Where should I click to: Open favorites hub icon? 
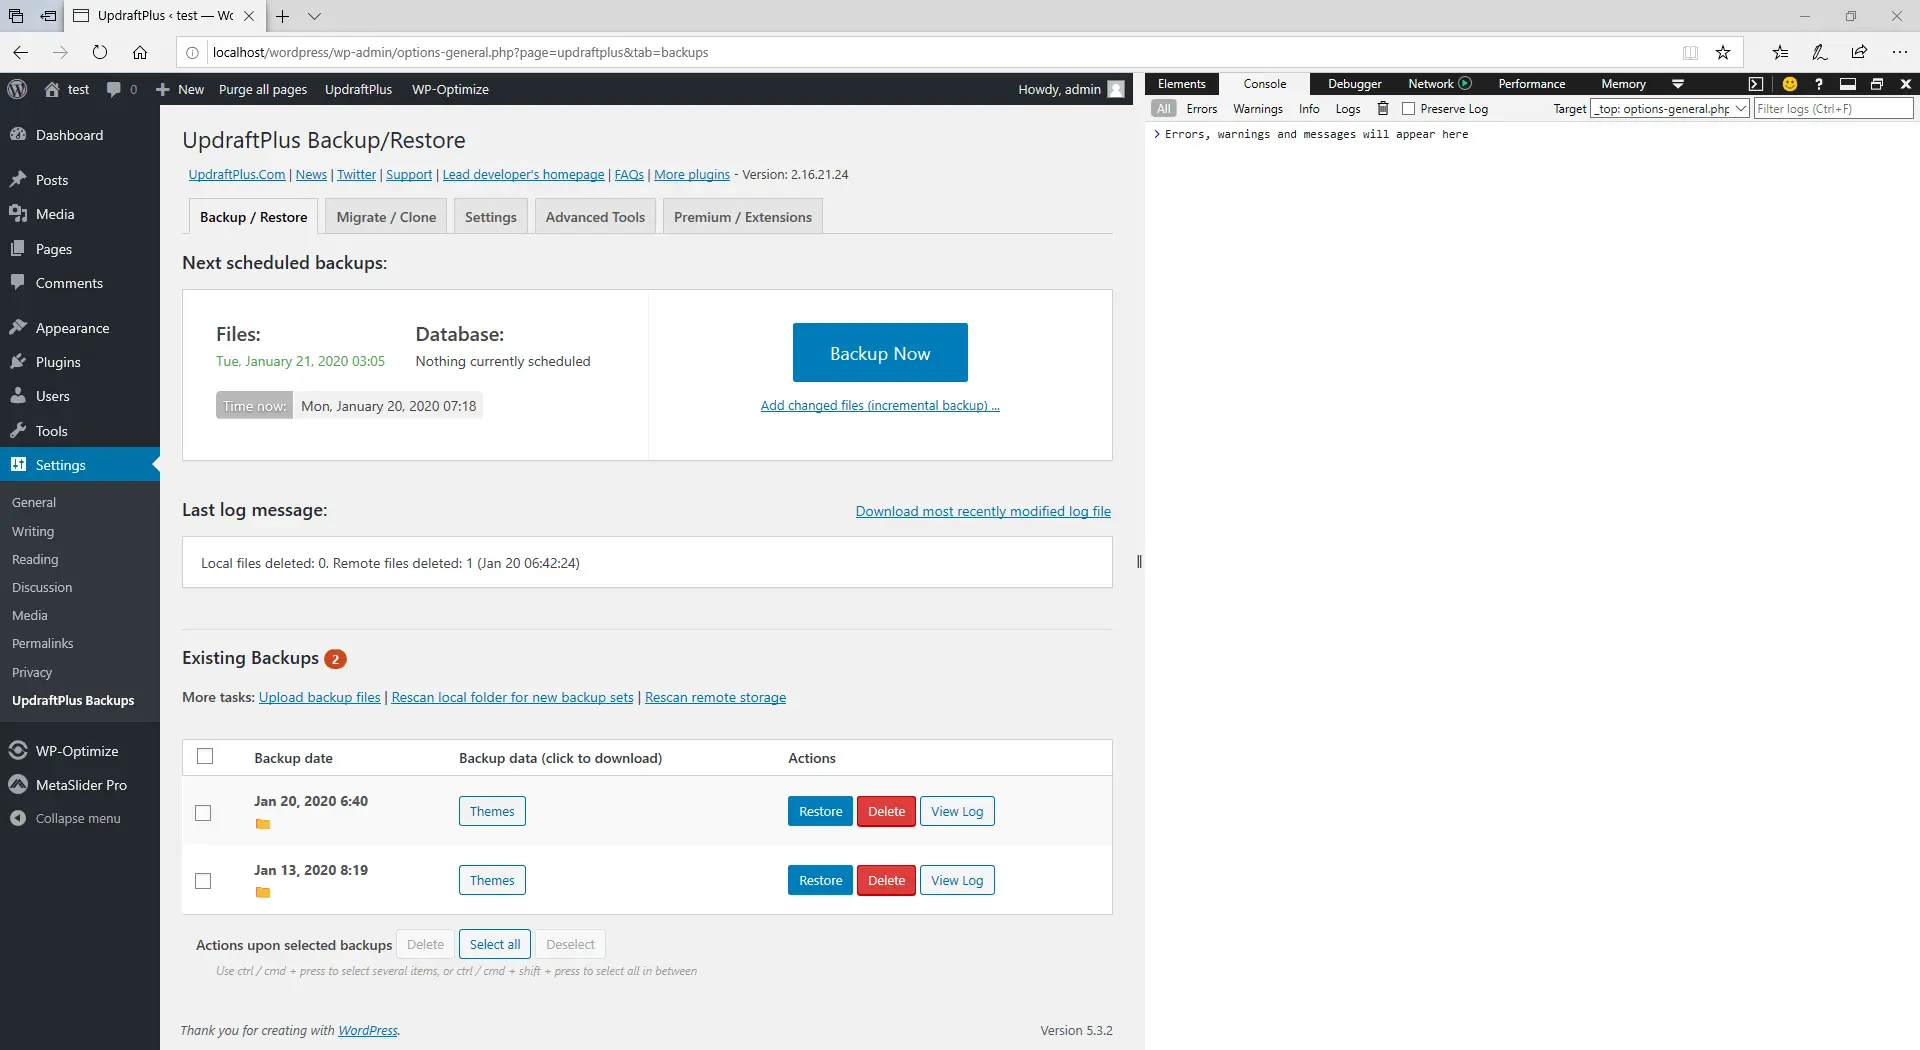point(1780,52)
